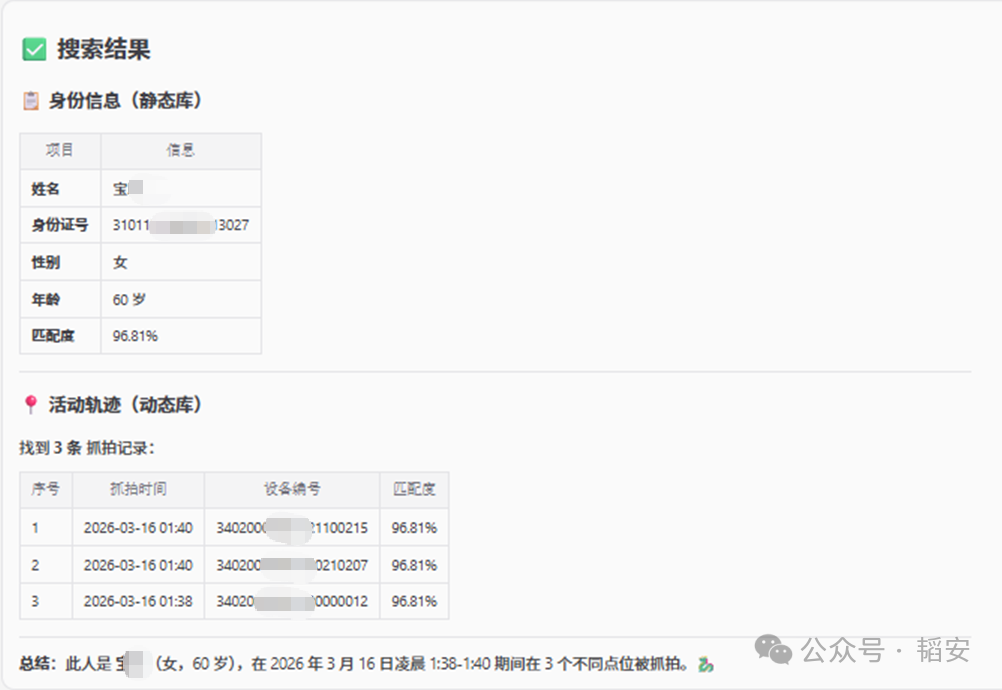Click the device number ending 0000012
Image resolution: width=1002 pixels, height=690 pixels.
[x=292, y=601]
